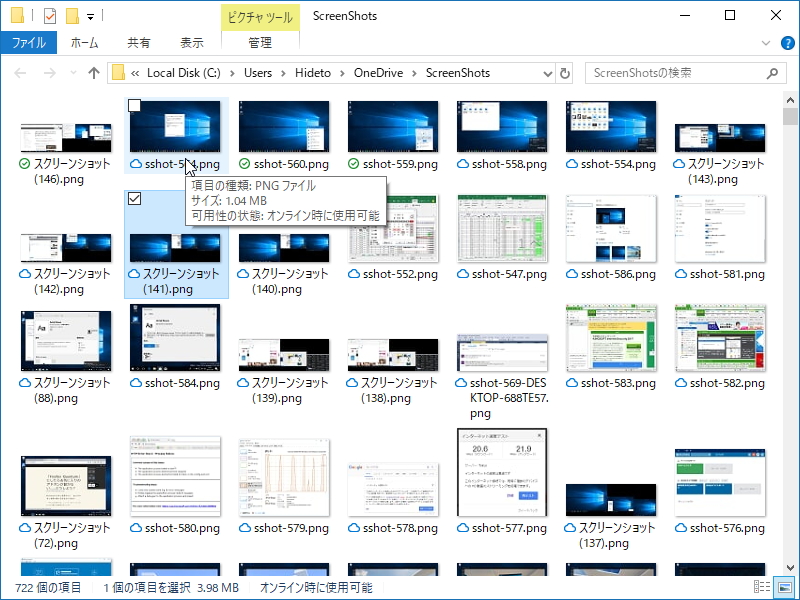Open the ピクチャ ツール 管理 tab

[260, 42]
